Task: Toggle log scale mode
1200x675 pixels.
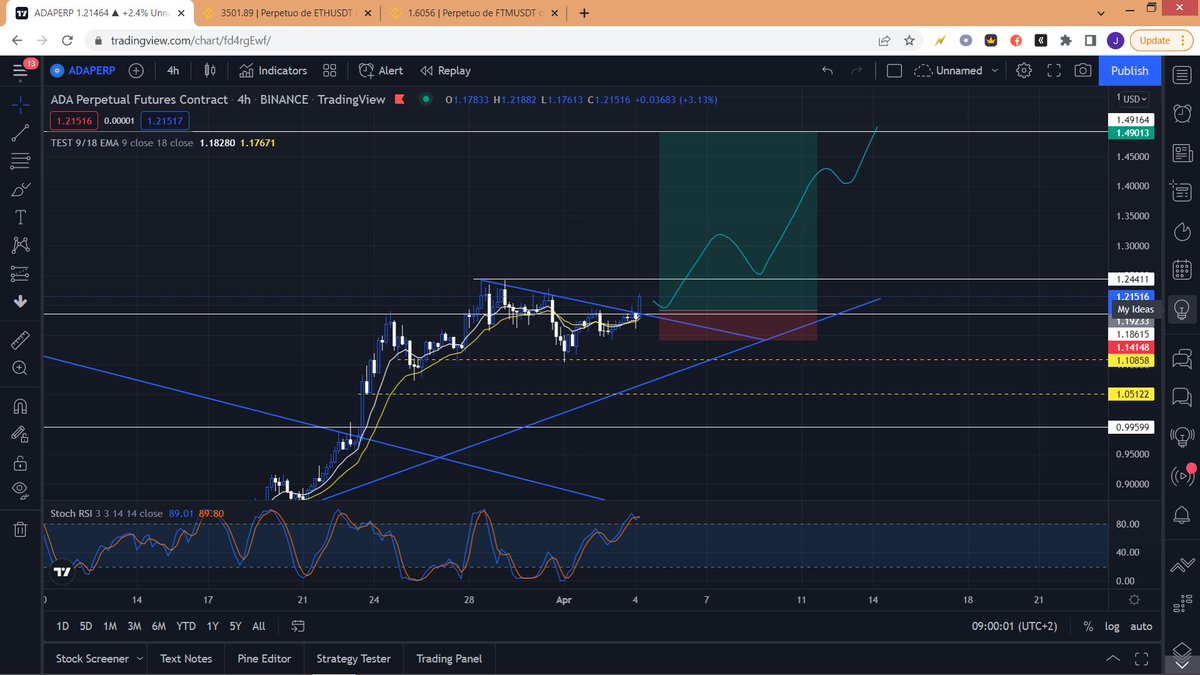Action: 1112,626
